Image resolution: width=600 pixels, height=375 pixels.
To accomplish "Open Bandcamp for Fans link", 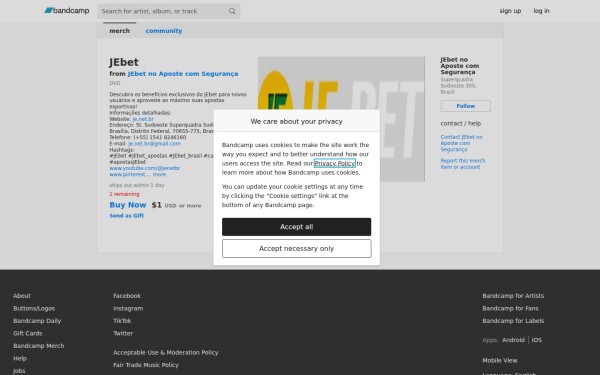I will pos(510,308).
